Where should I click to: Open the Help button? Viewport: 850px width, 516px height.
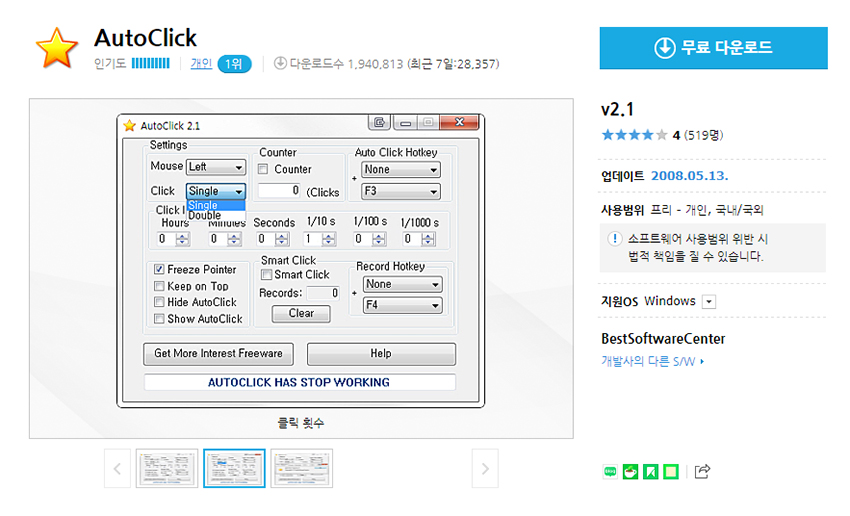pos(381,353)
